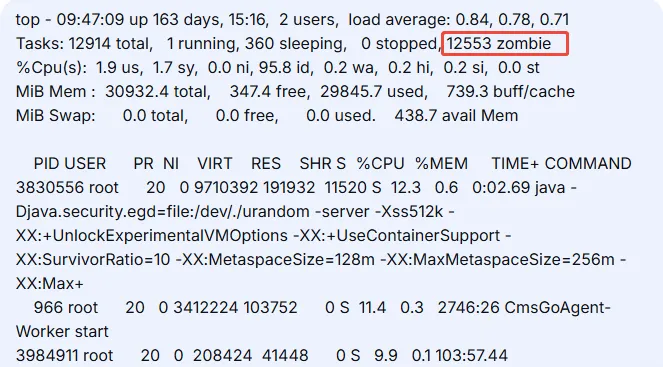The width and height of the screenshot is (663, 367).
Task: Click the %MEM column header
Action: click(x=441, y=164)
